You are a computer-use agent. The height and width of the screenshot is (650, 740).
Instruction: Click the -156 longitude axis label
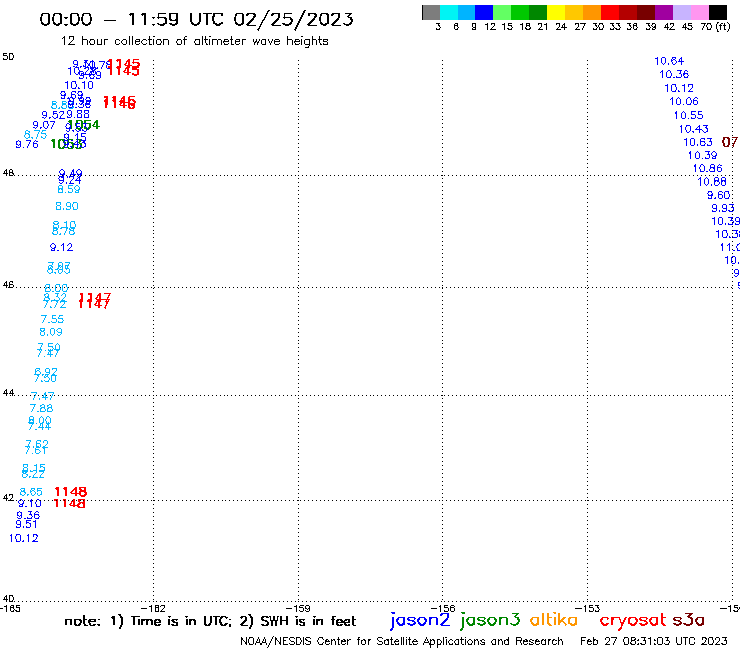[443, 608]
